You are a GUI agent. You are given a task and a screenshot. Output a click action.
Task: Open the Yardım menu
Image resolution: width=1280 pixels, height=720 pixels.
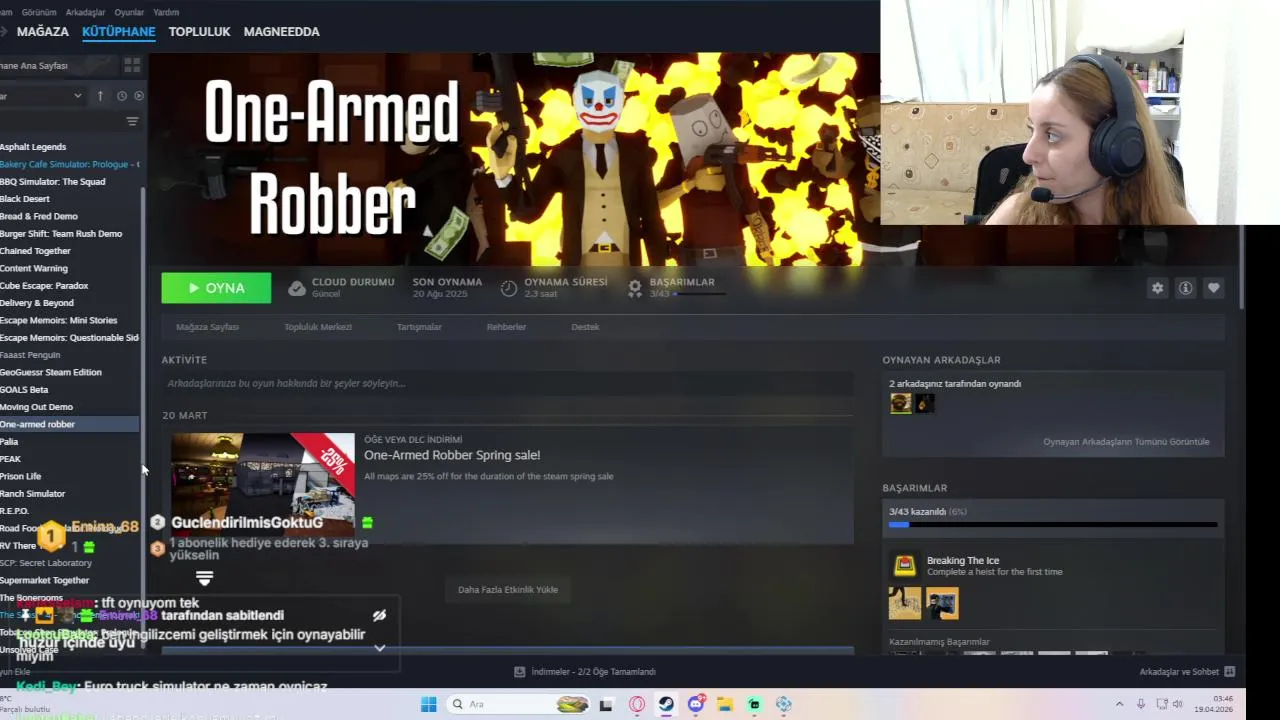(166, 12)
